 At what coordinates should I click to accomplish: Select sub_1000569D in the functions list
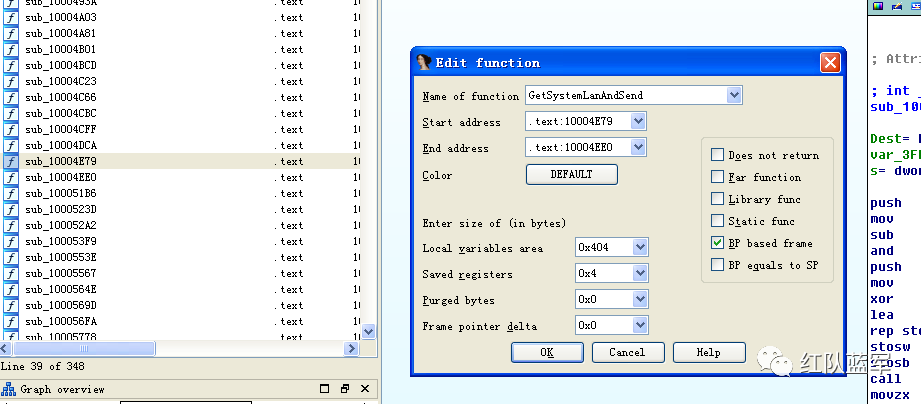(x=60, y=305)
